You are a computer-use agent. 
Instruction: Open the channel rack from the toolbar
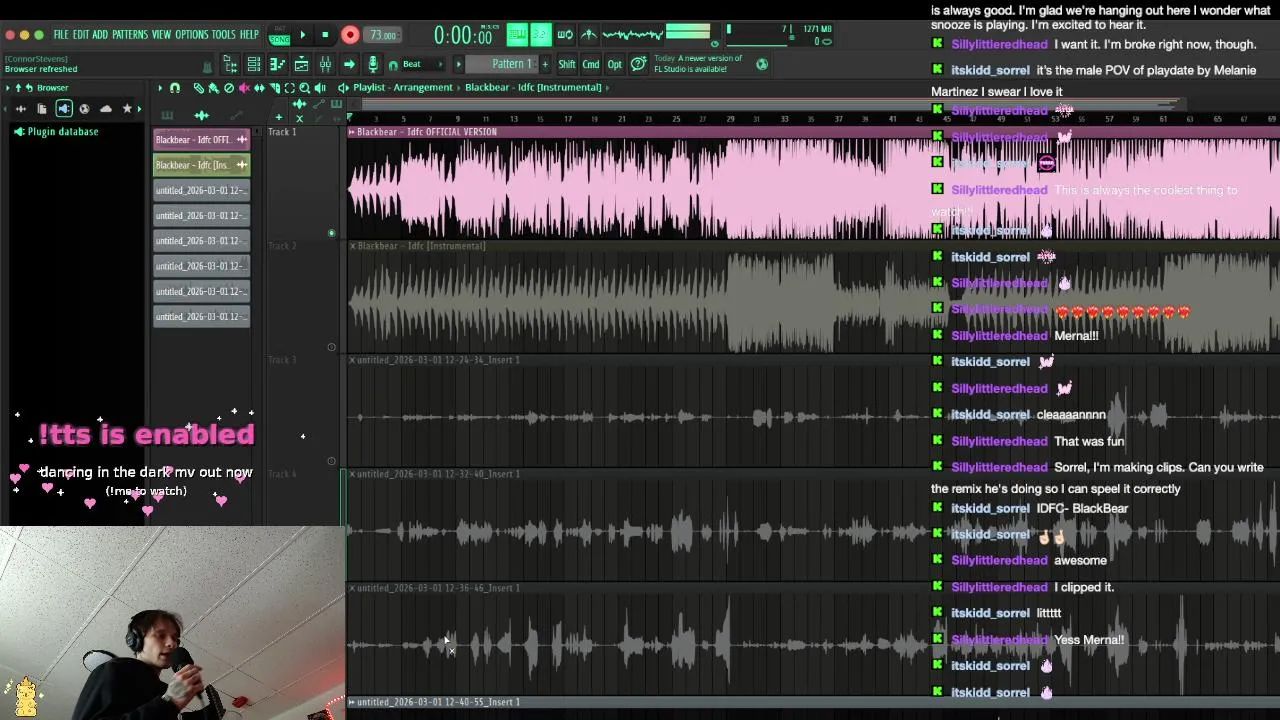coord(253,64)
